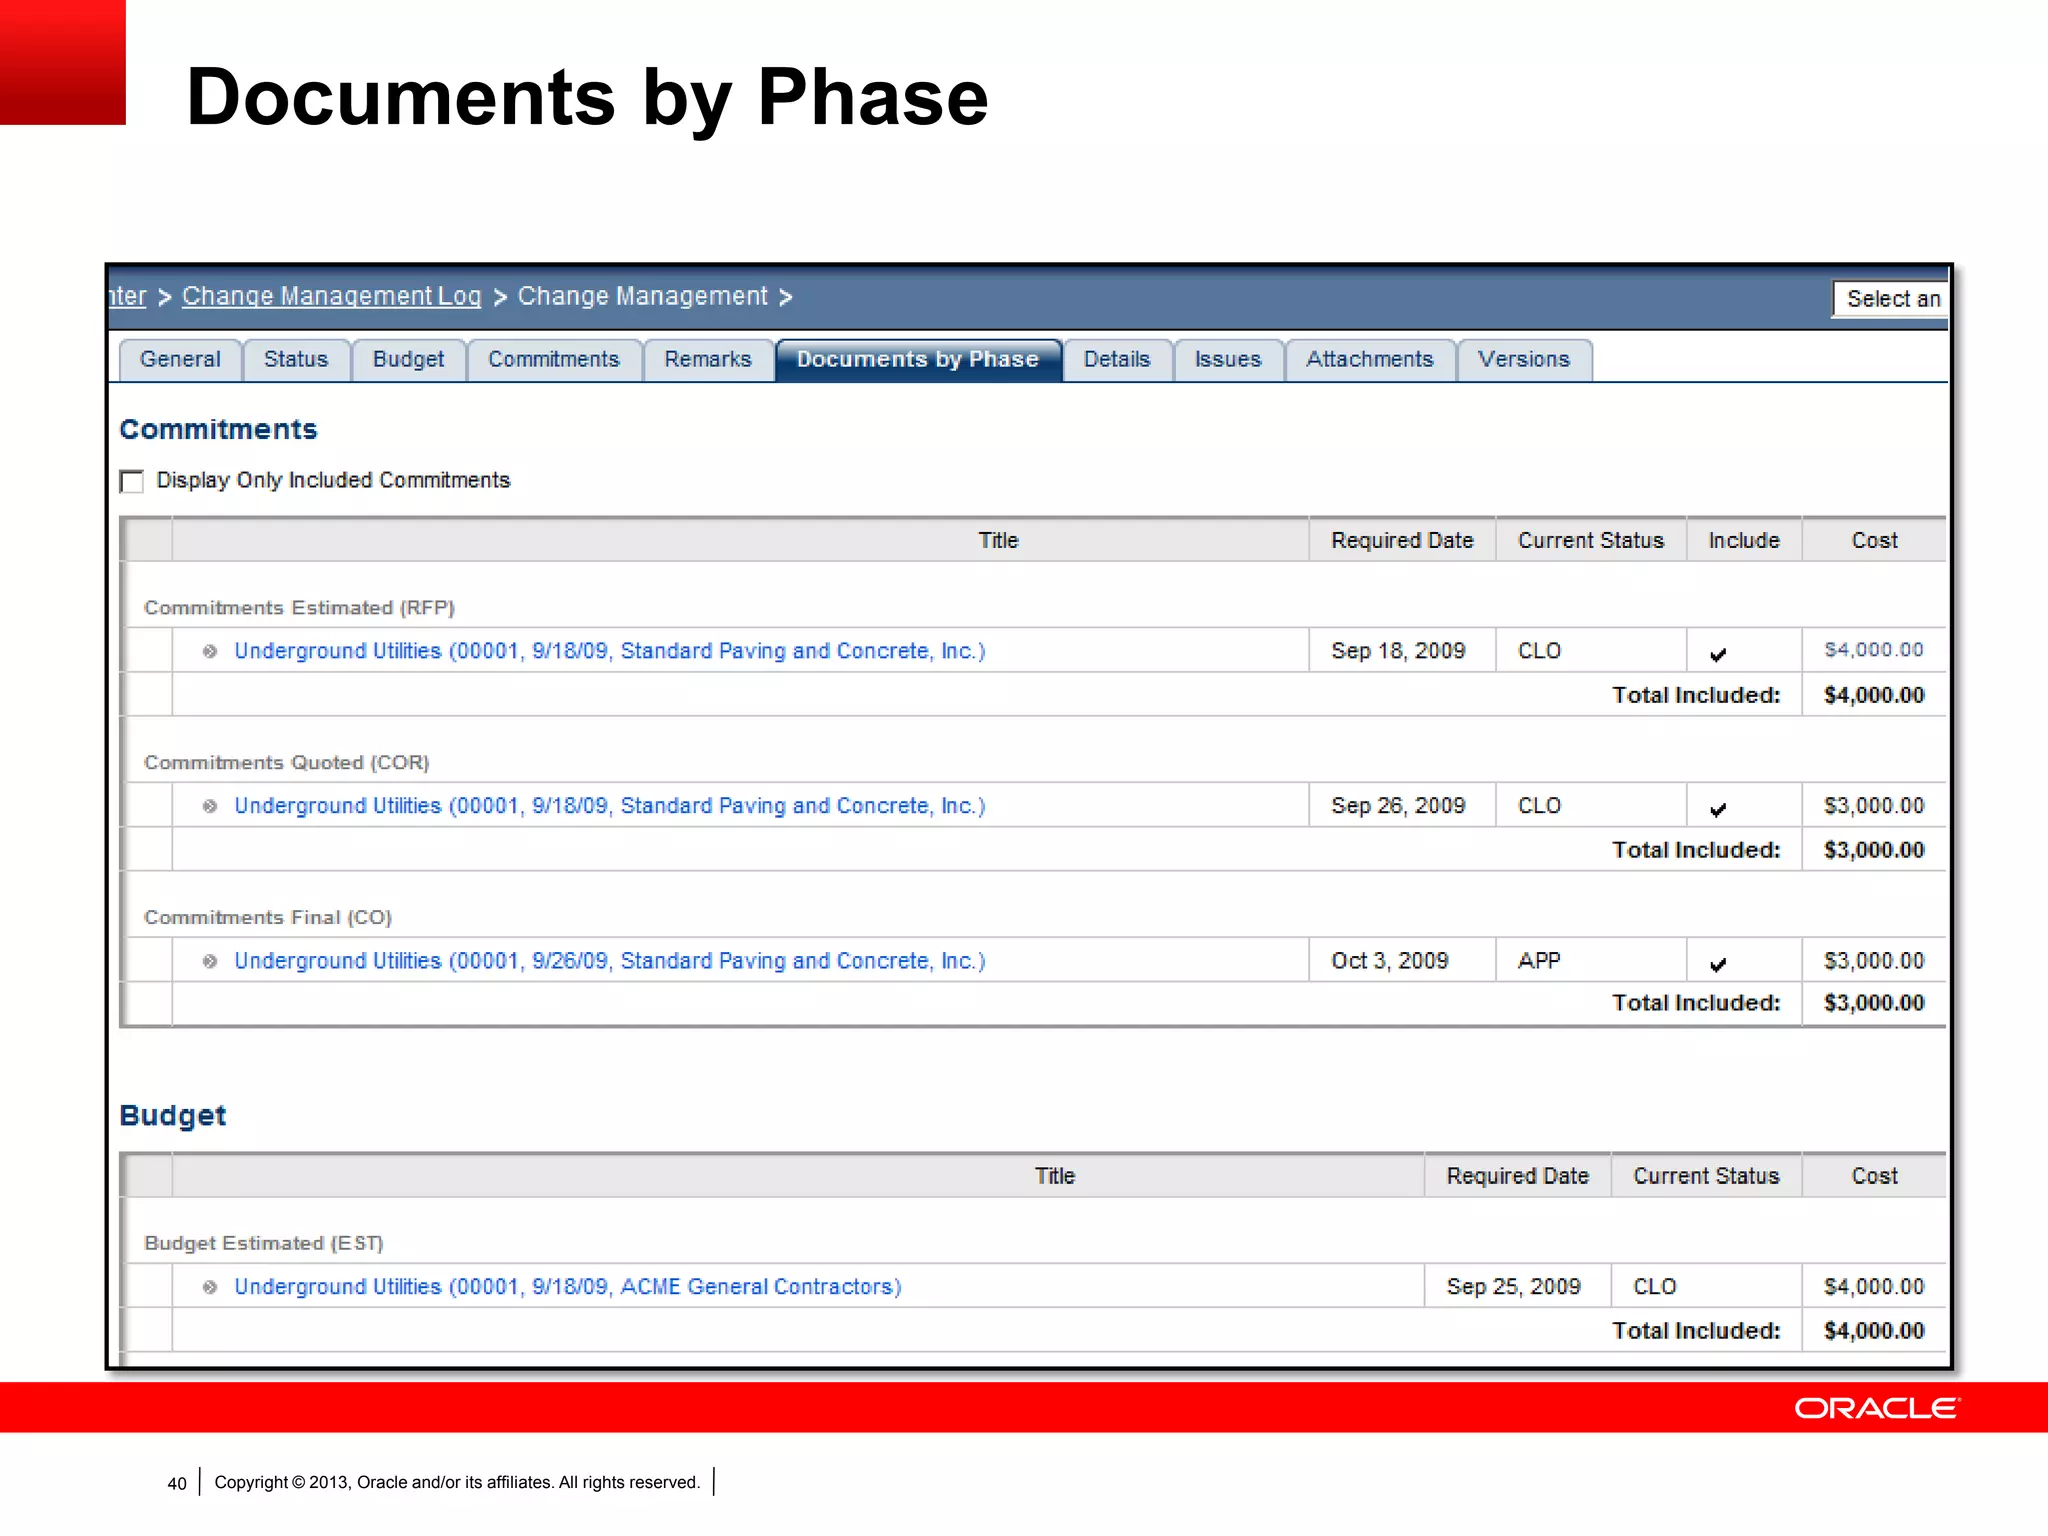Click the bullet icon in the RFP commitment row

[x=210, y=652]
